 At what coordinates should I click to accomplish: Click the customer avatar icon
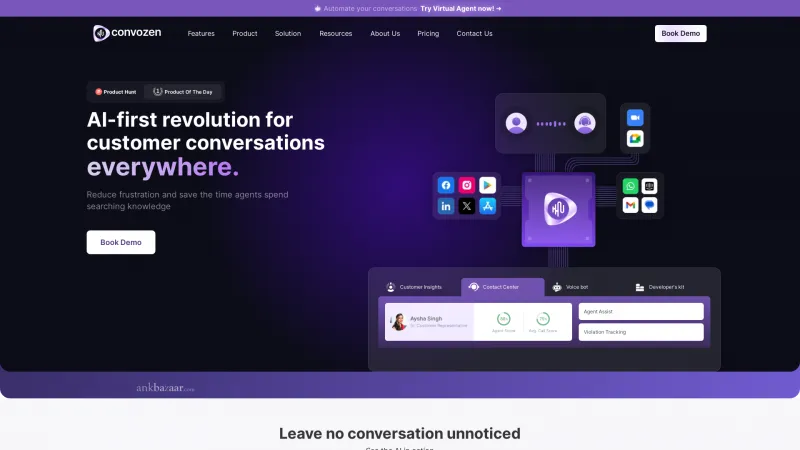click(x=516, y=123)
